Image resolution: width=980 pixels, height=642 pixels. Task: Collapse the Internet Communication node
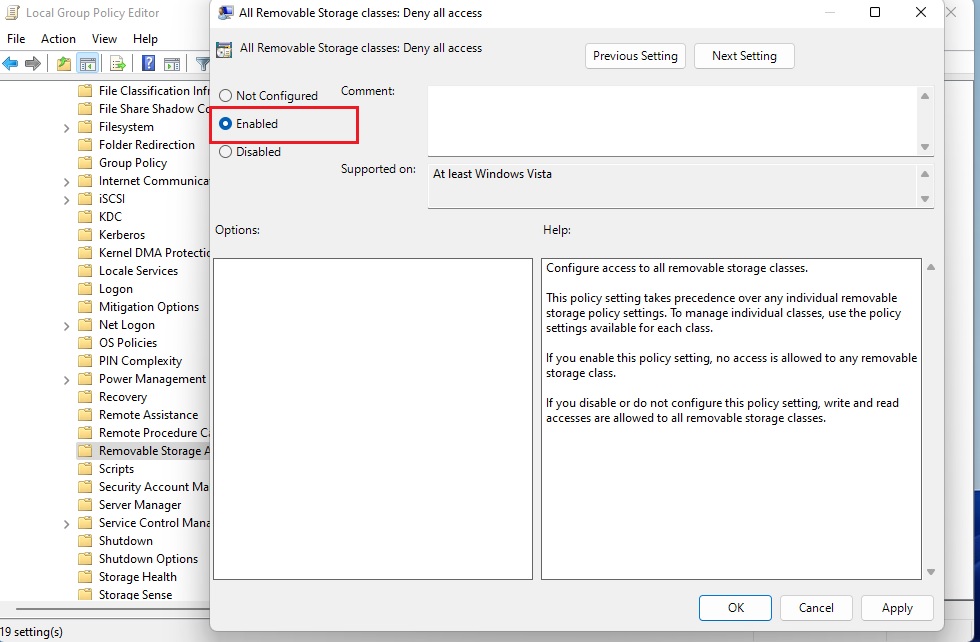(66, 180)
